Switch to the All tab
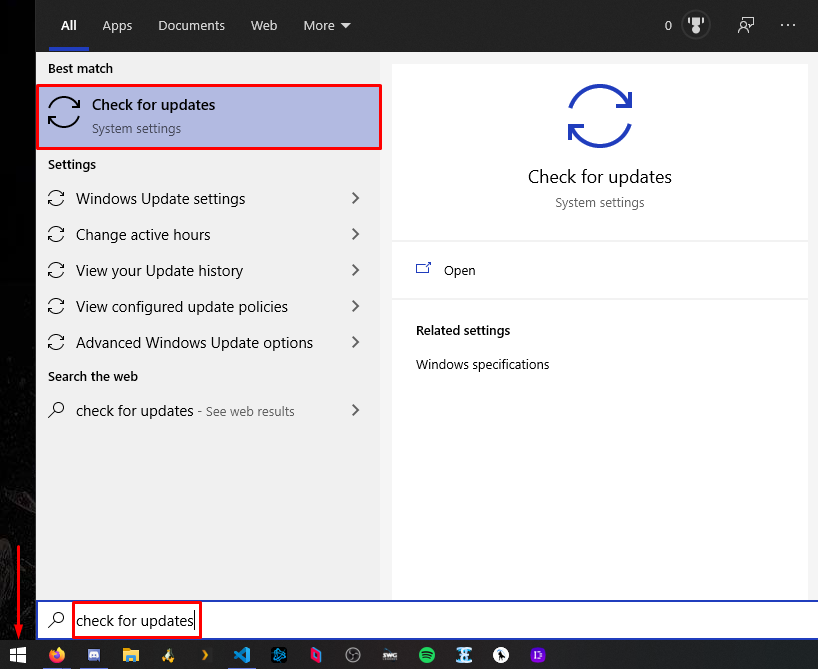The height and width of the screenshot is (669, 818). click(x=68, y=26)
